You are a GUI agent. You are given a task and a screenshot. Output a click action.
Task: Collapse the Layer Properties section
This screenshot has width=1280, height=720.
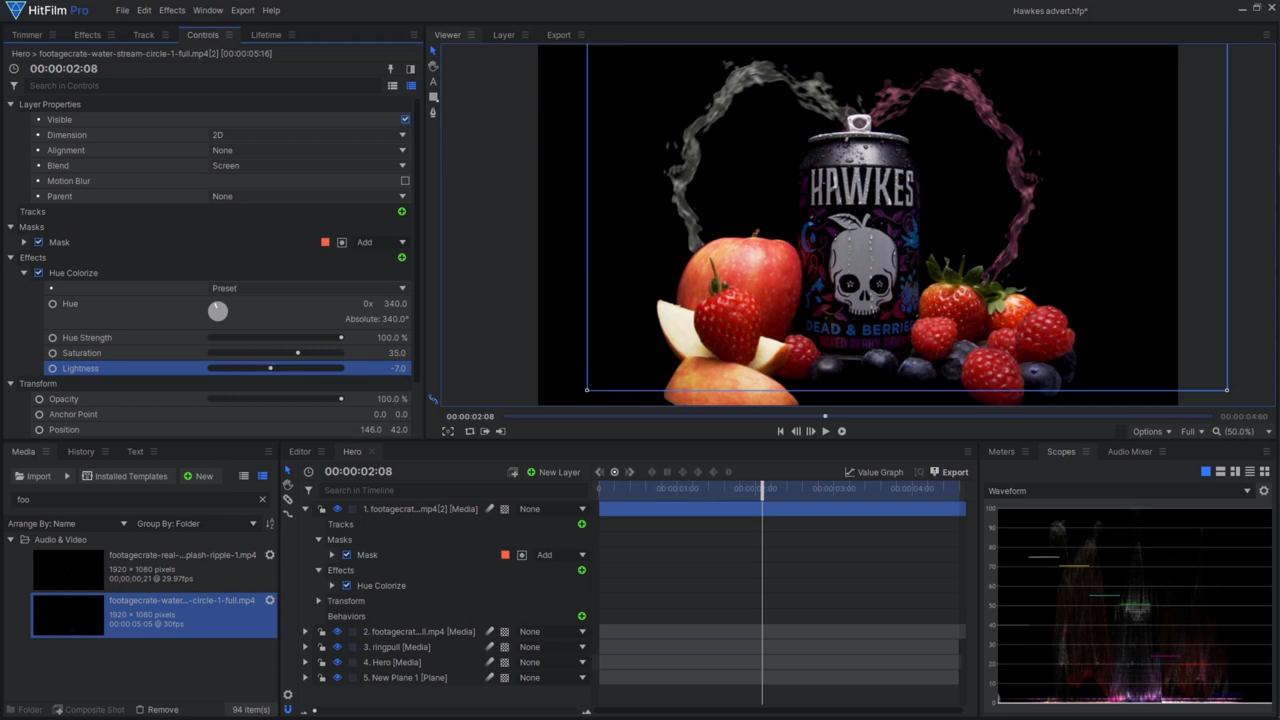(x=11, y=104)
